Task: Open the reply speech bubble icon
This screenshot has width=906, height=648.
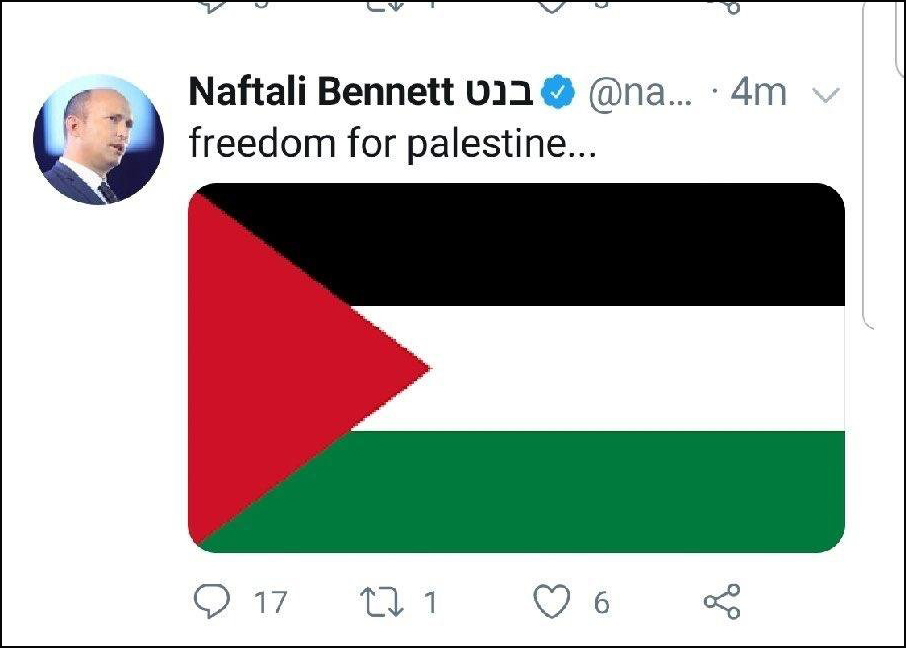Action: click(x=211, y=602)
